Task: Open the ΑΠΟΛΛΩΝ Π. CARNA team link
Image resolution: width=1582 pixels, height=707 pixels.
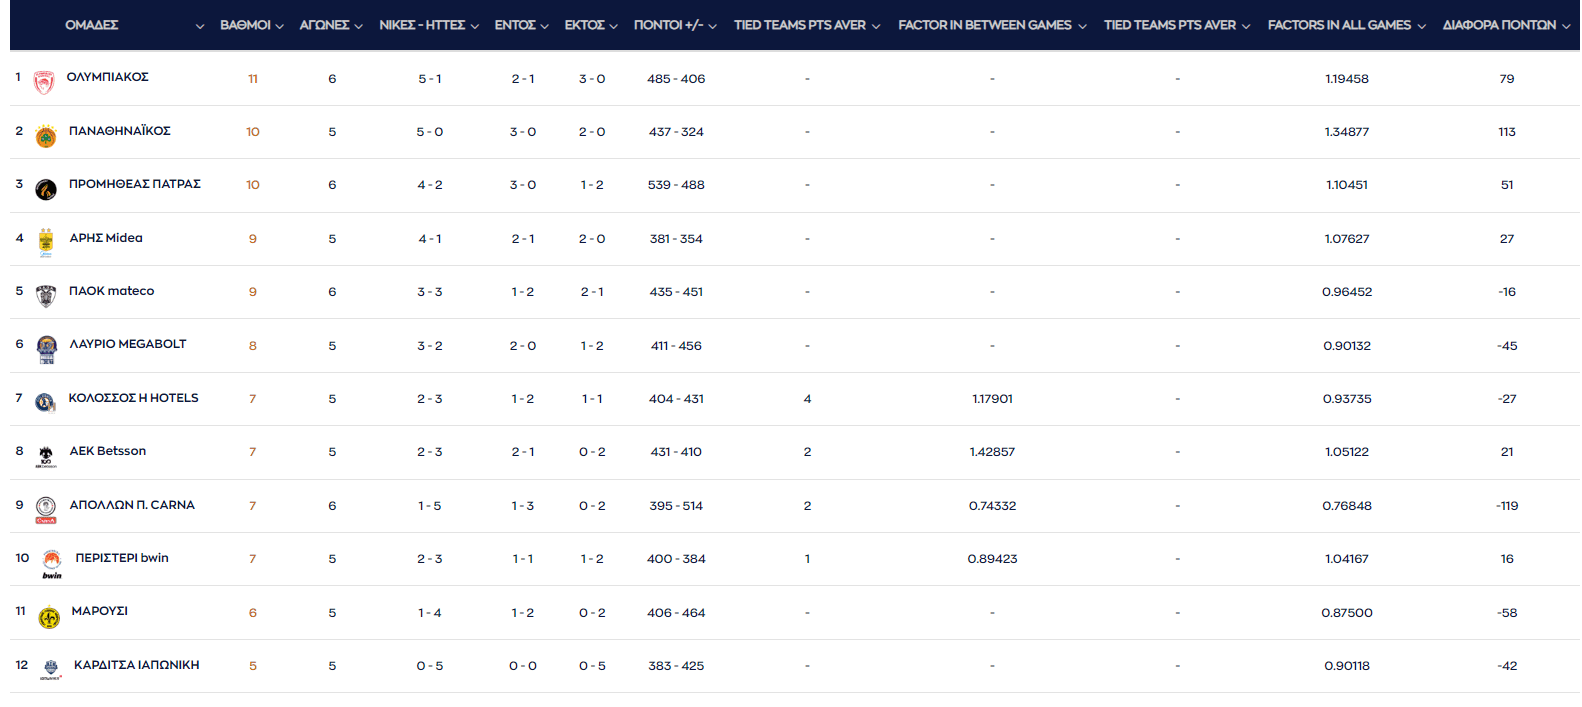Action: (132, 505)
